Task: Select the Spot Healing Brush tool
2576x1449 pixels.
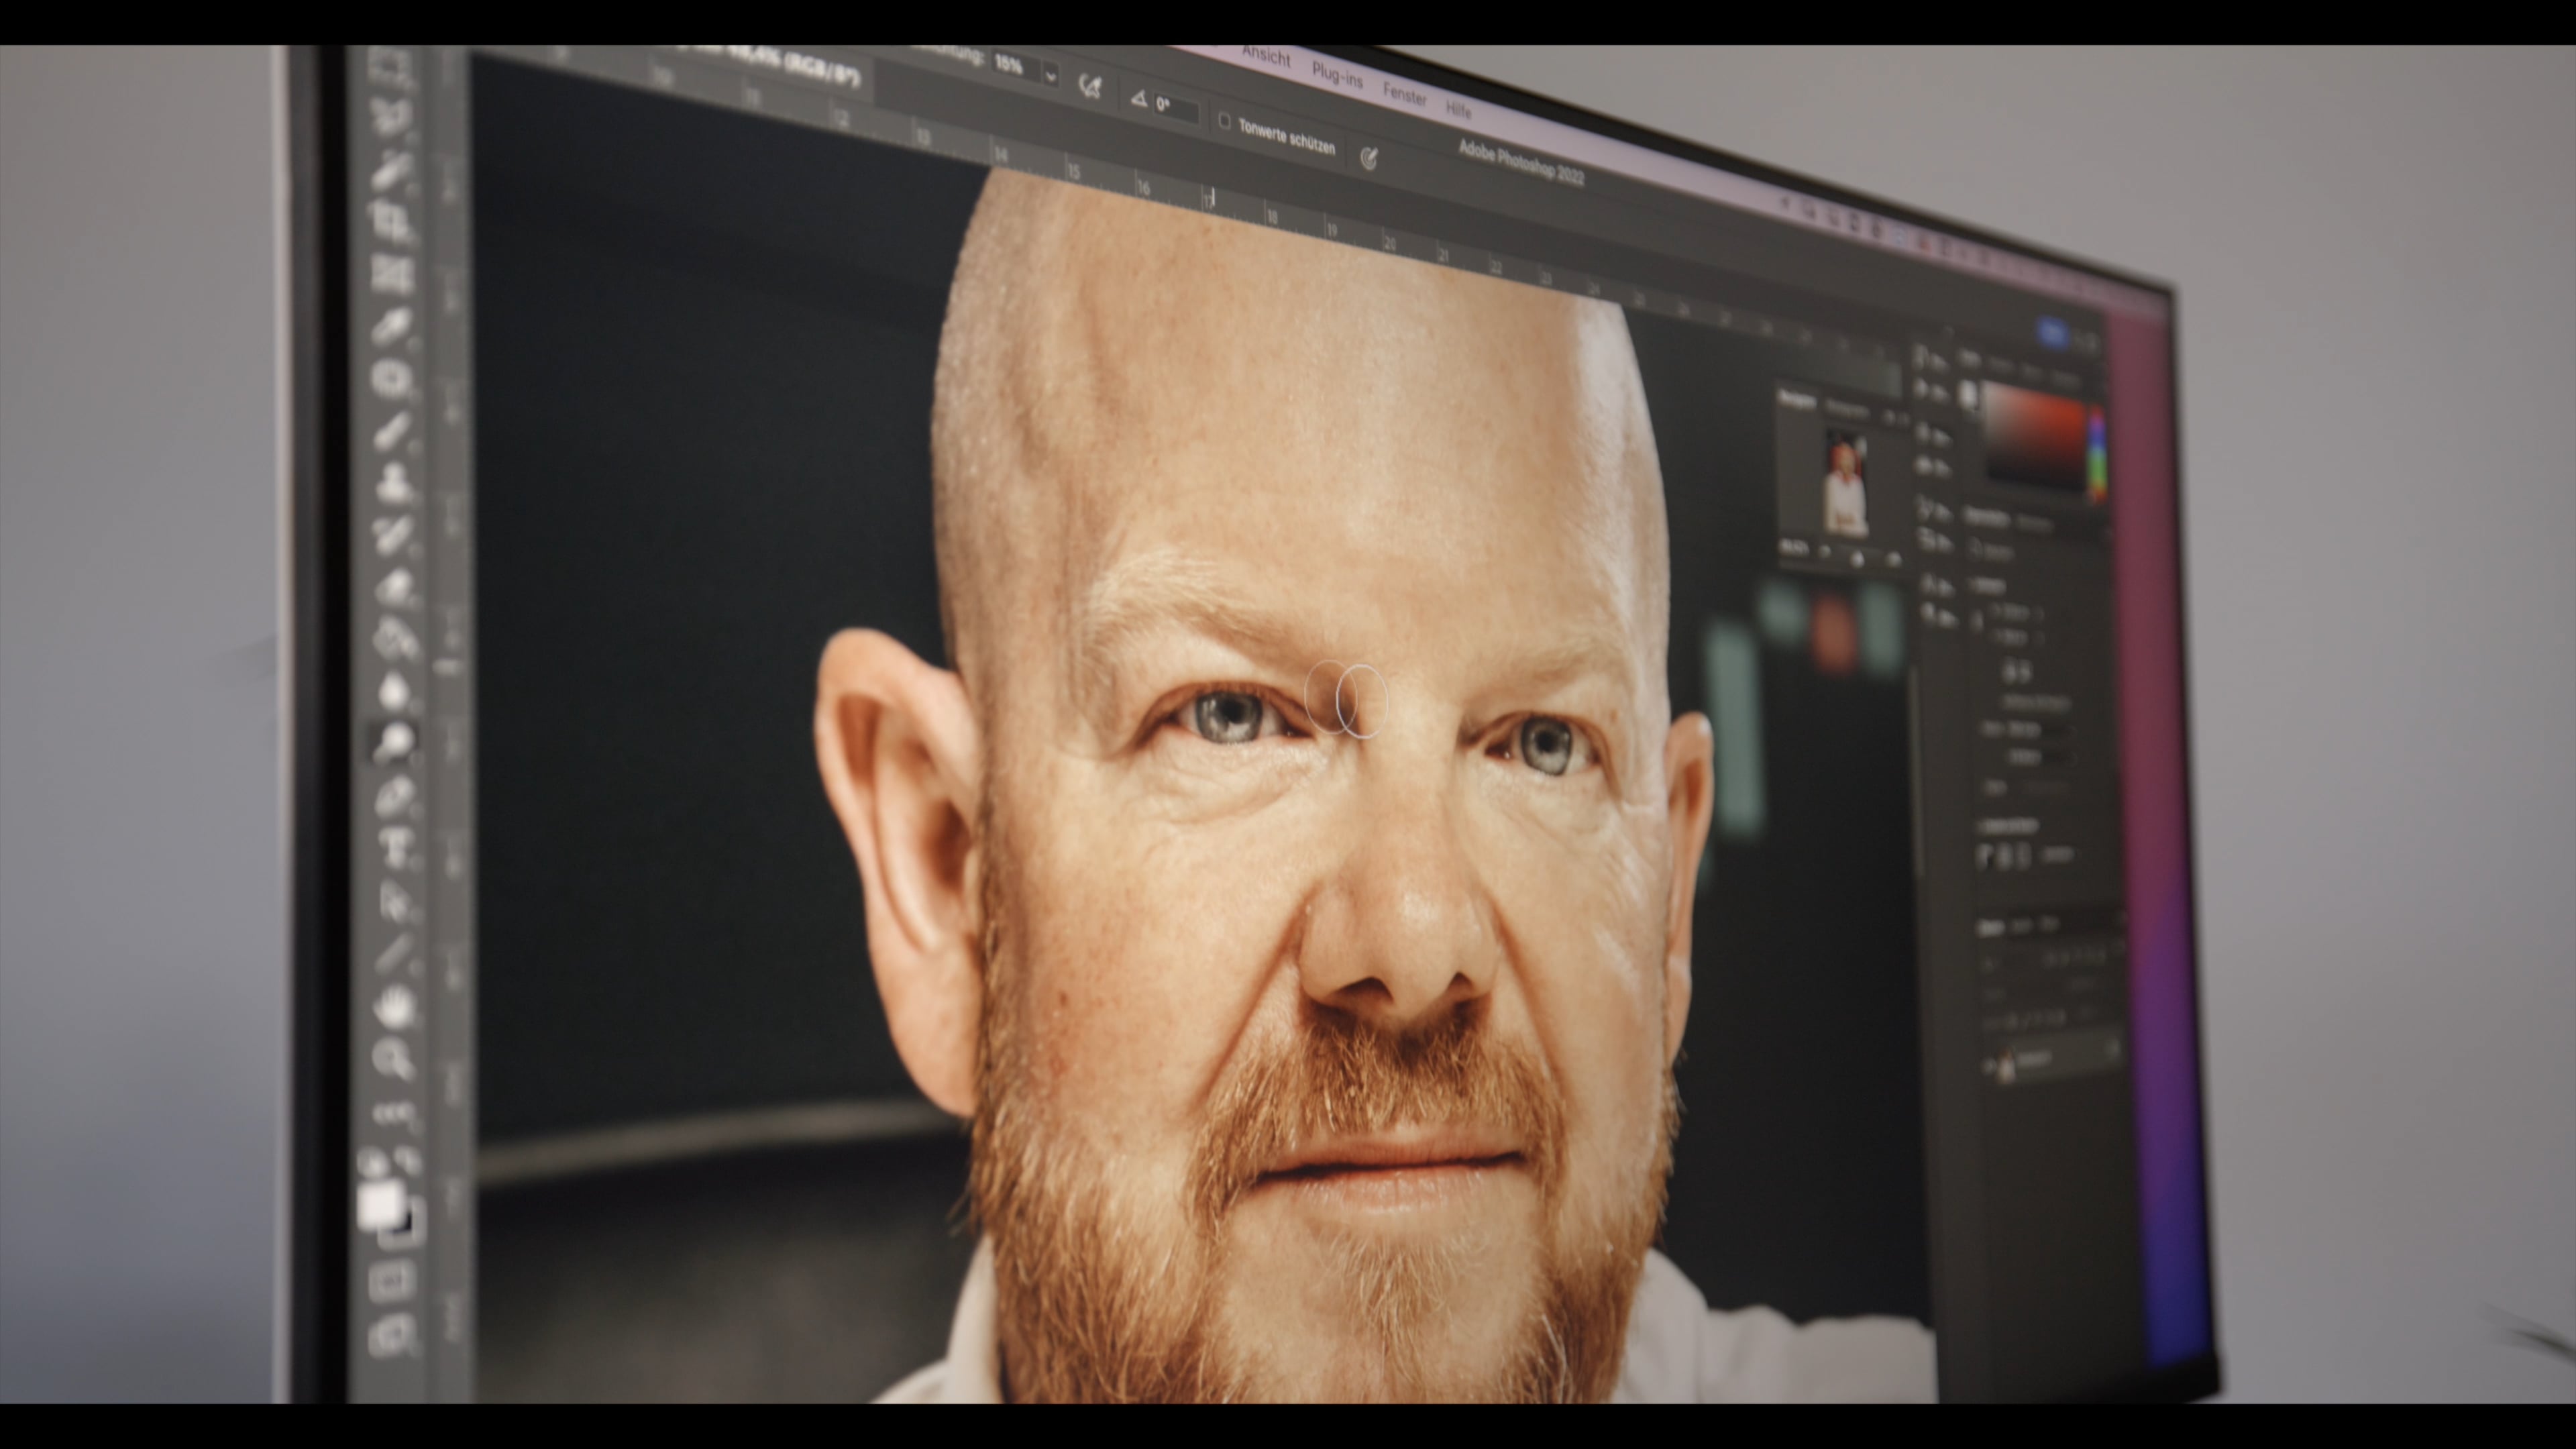Action: coord(392,378)
